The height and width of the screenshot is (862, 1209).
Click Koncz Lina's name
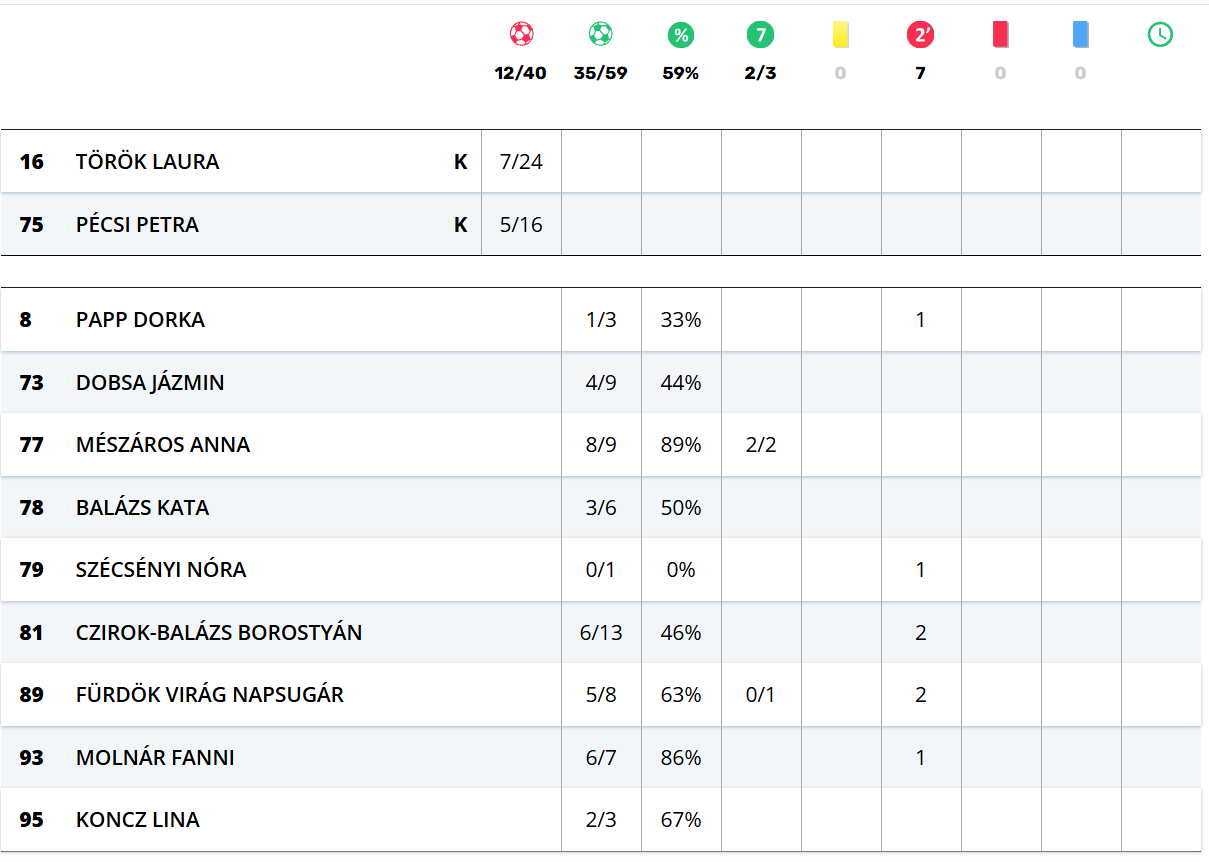[x=138, y=820]
